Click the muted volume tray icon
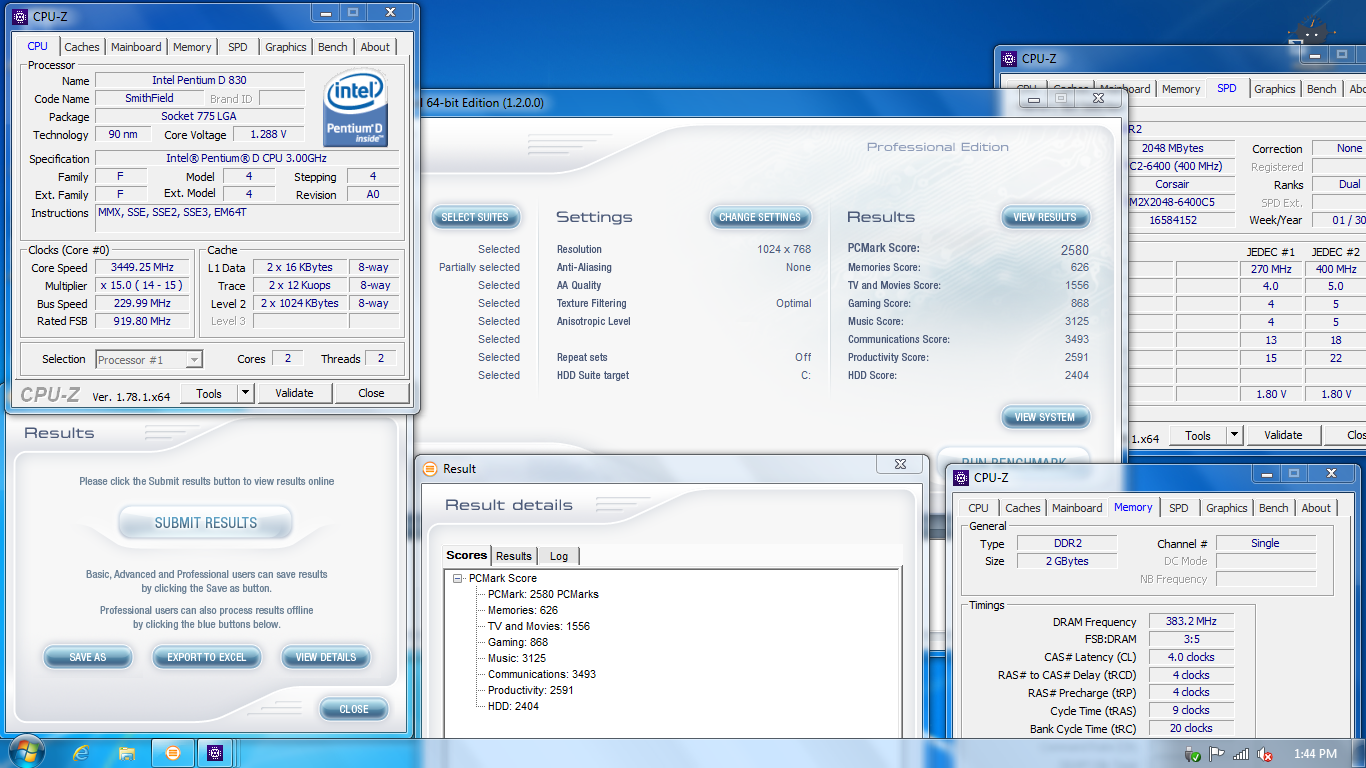This screenshot has width=1366, height=768. point(1265,754)
